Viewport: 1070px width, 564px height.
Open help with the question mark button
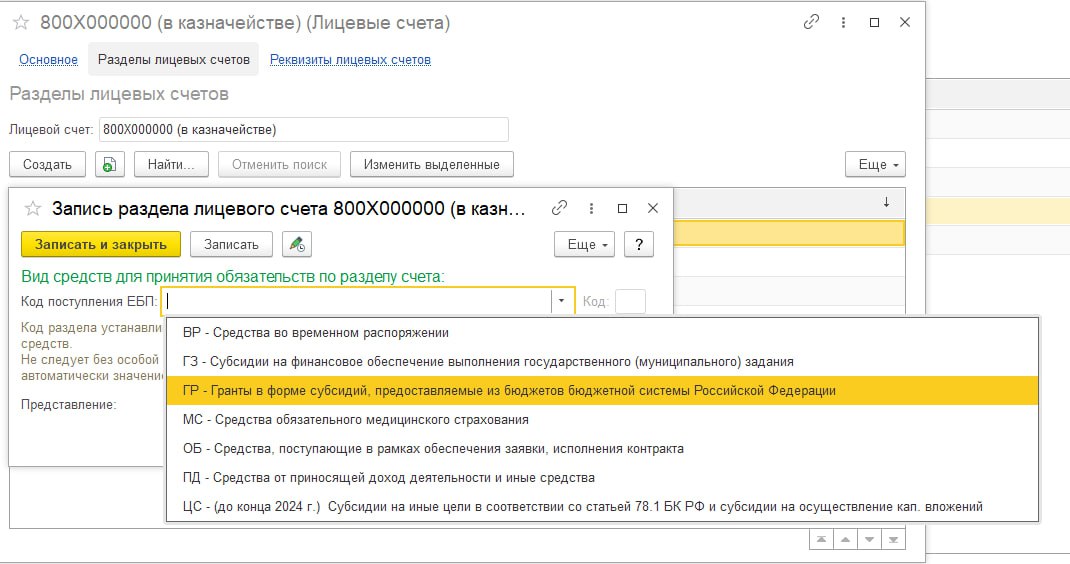pyautogui.click(x=638, y=244)
